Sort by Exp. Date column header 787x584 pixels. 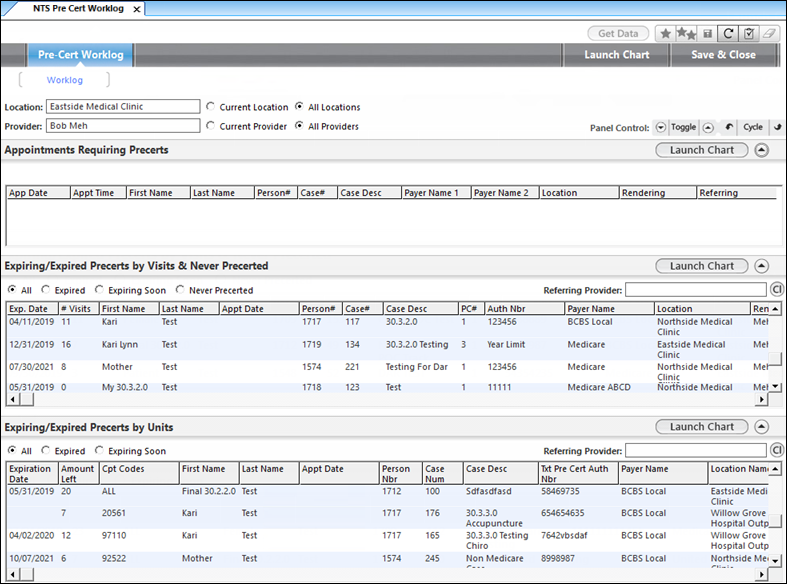point(32,309)
